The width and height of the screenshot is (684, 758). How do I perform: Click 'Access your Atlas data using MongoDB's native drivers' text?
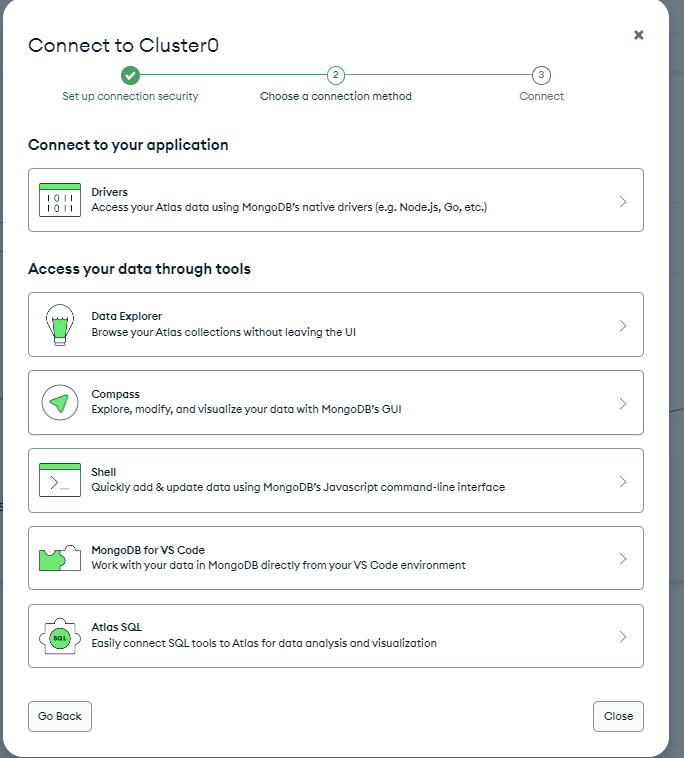point(289,207)
